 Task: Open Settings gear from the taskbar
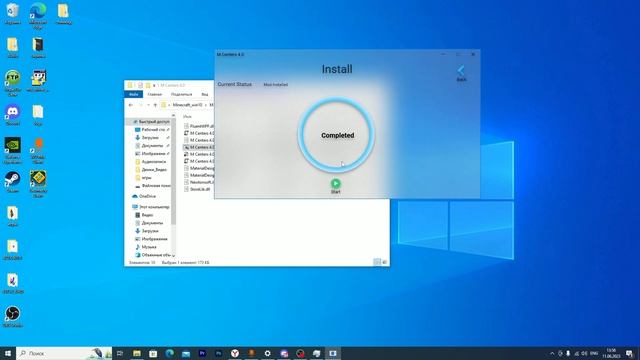click(x=267, y=353)
